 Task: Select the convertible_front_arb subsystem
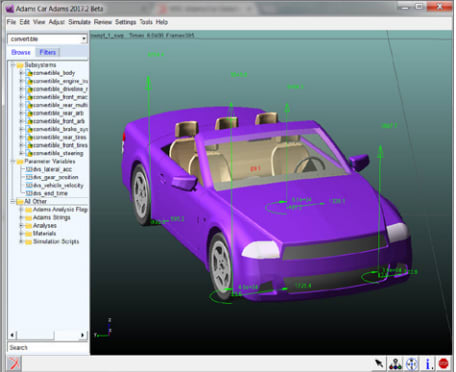pos(55,121)
